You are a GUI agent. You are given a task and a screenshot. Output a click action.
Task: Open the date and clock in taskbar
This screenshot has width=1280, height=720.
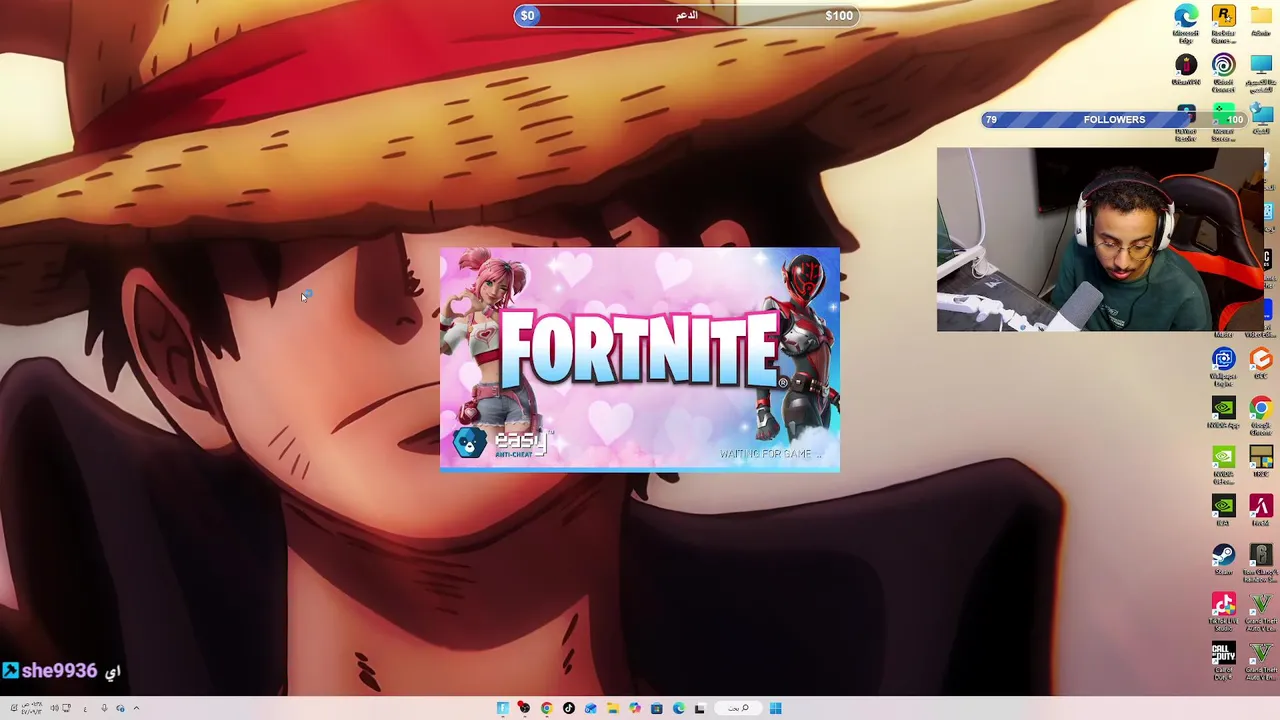click(x=30, y=708)
